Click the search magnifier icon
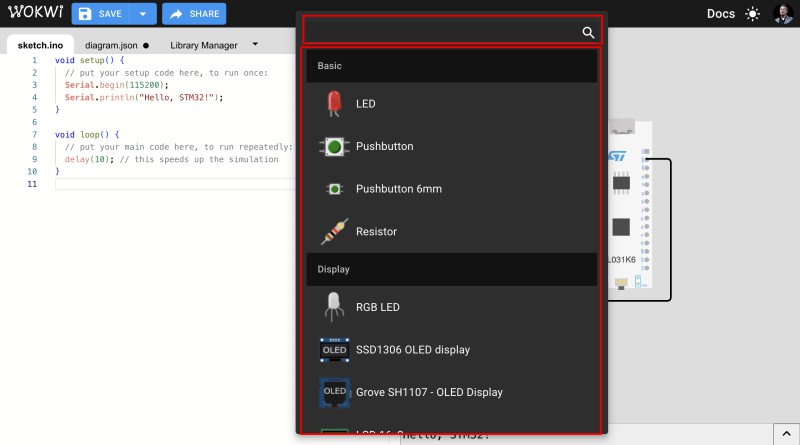 point(588,32)
